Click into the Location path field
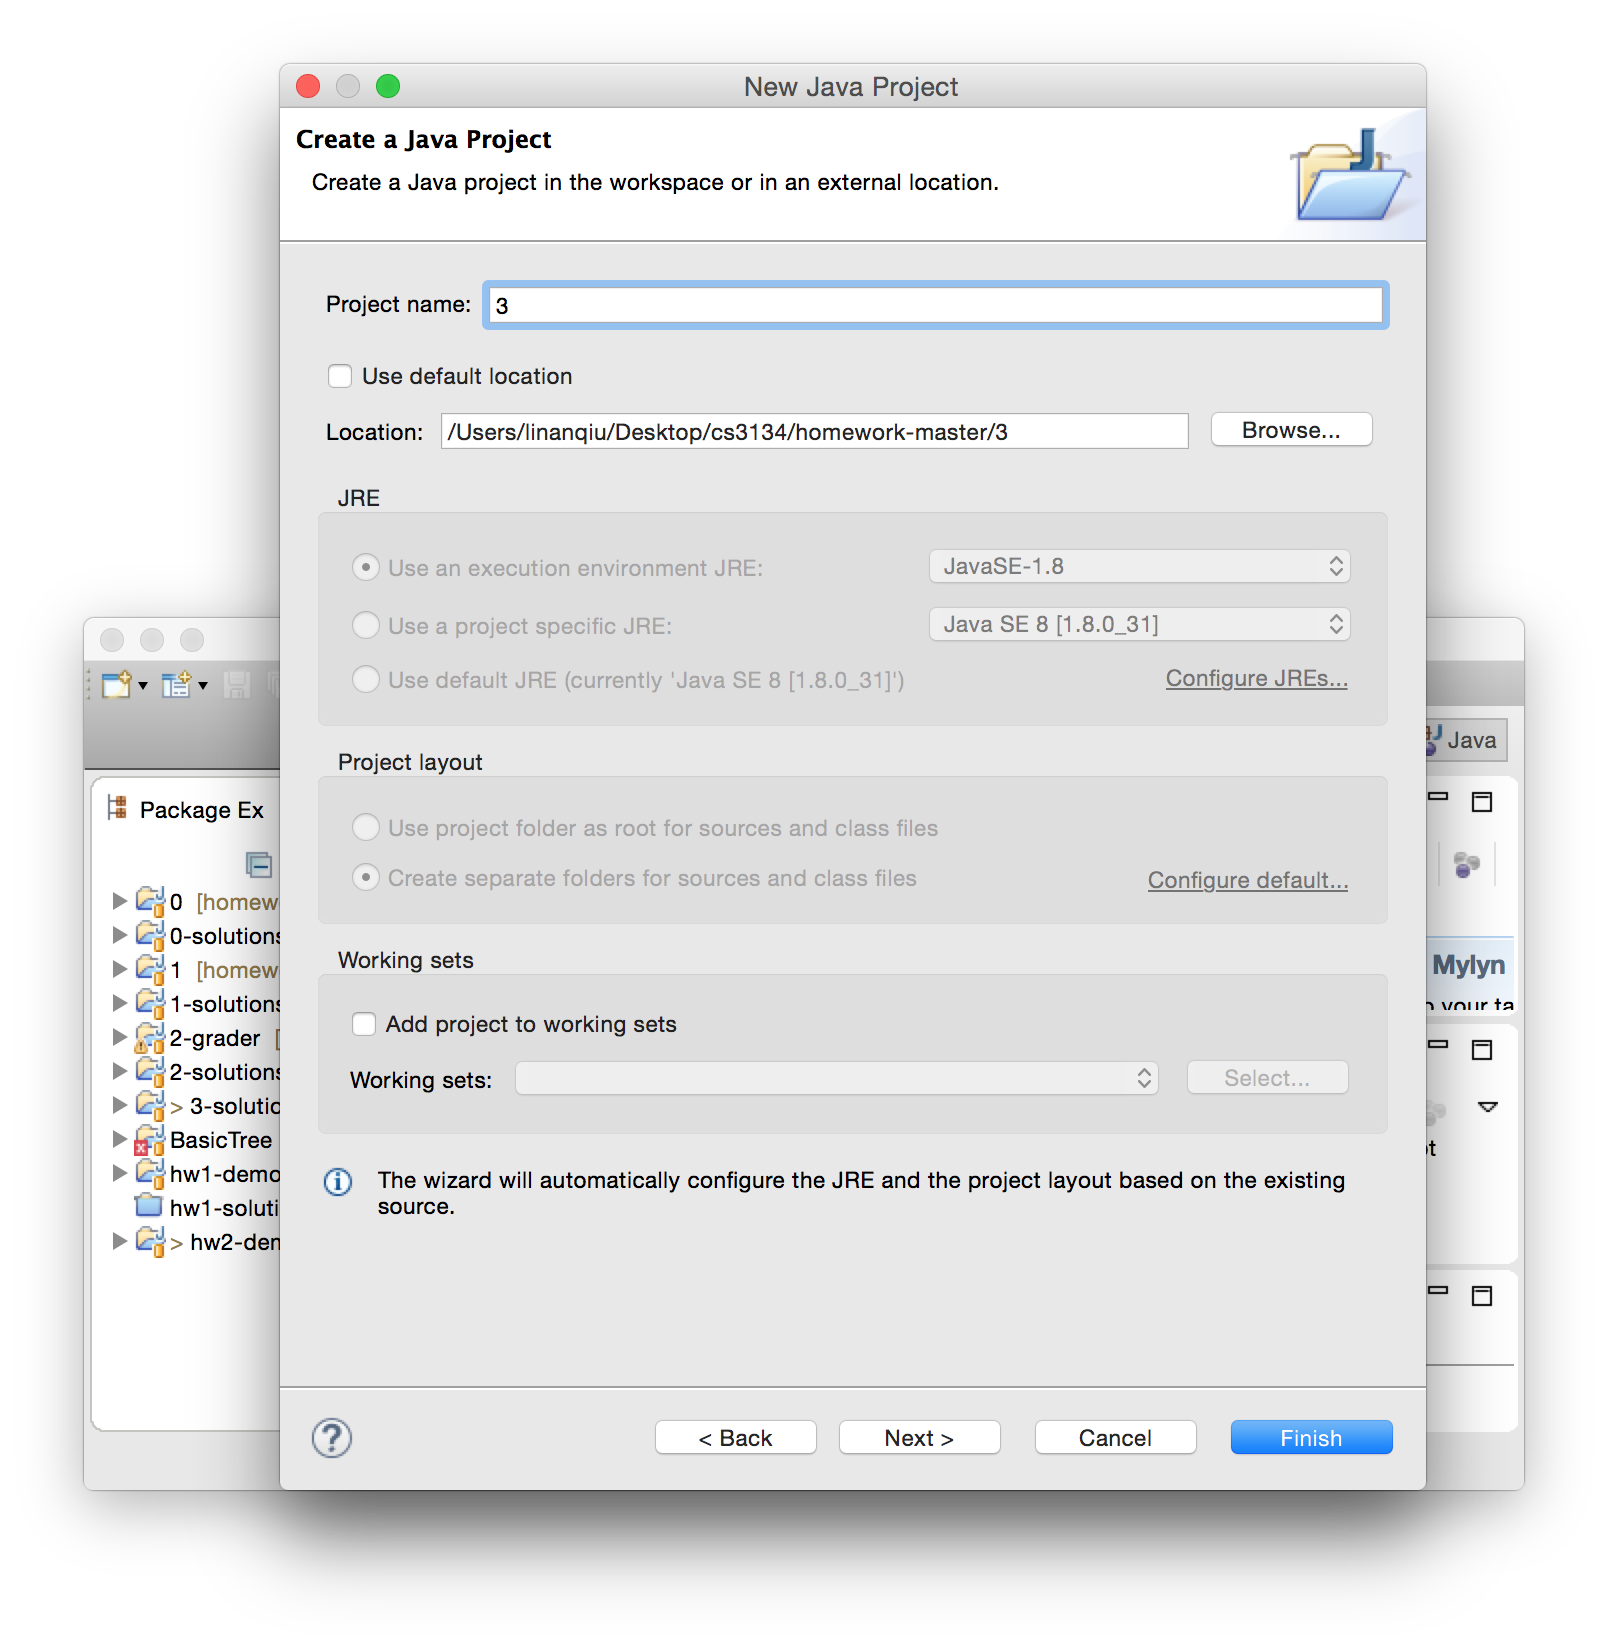The image size is (1608, 1650). click(814, 432)
